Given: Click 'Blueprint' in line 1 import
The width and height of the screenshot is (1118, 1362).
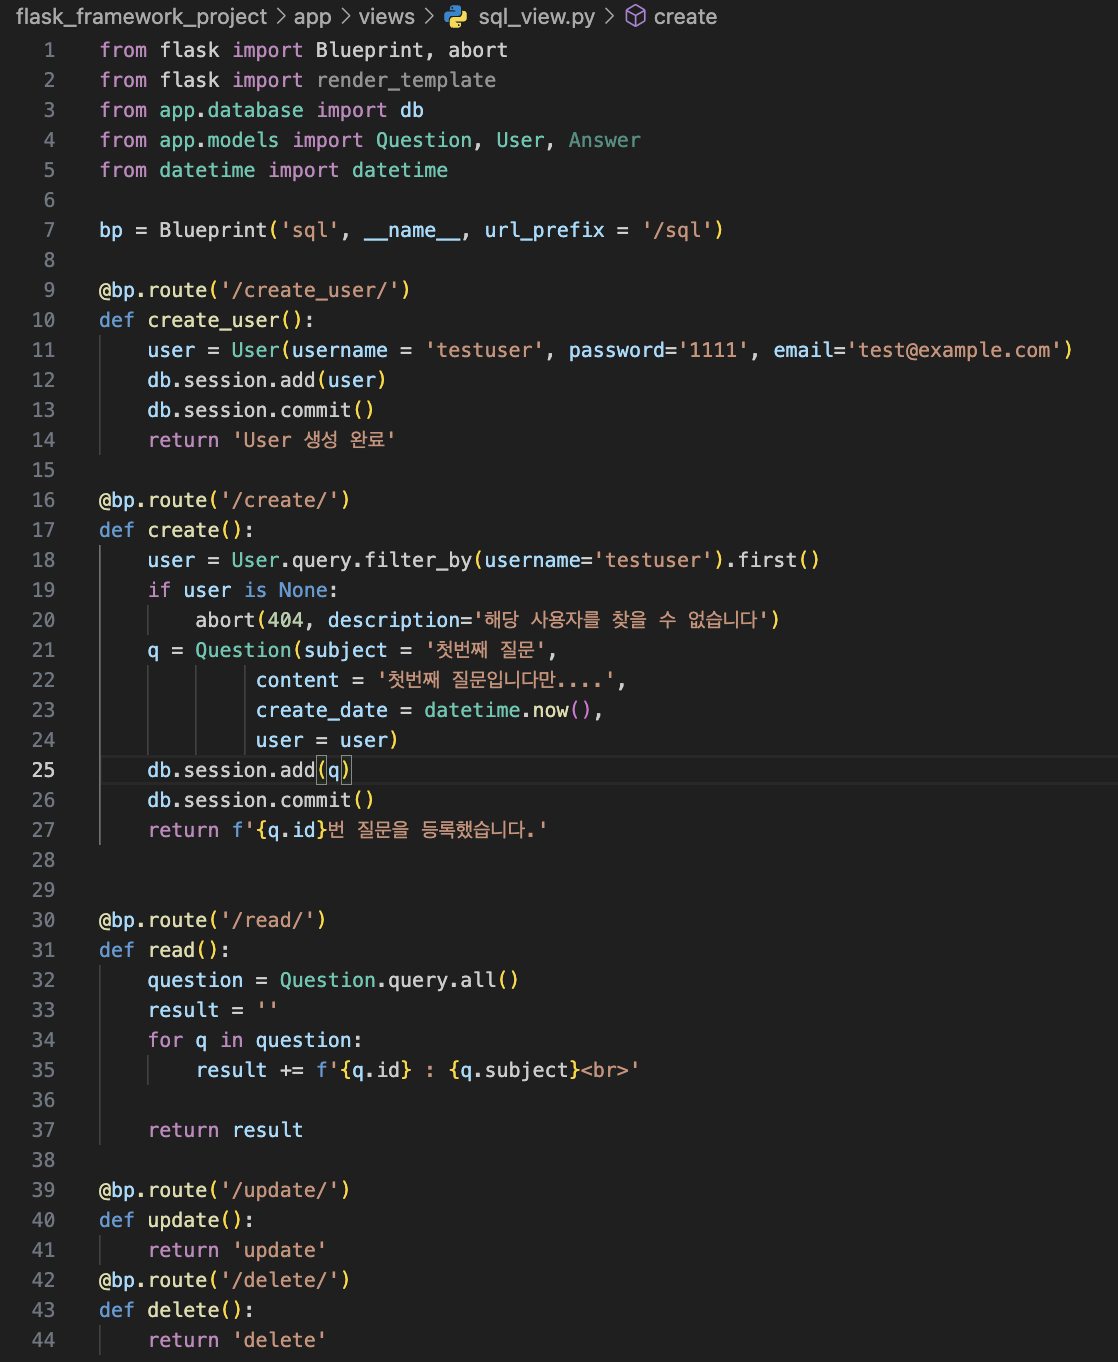Looking at the screenshot, I should coord(369,50).
